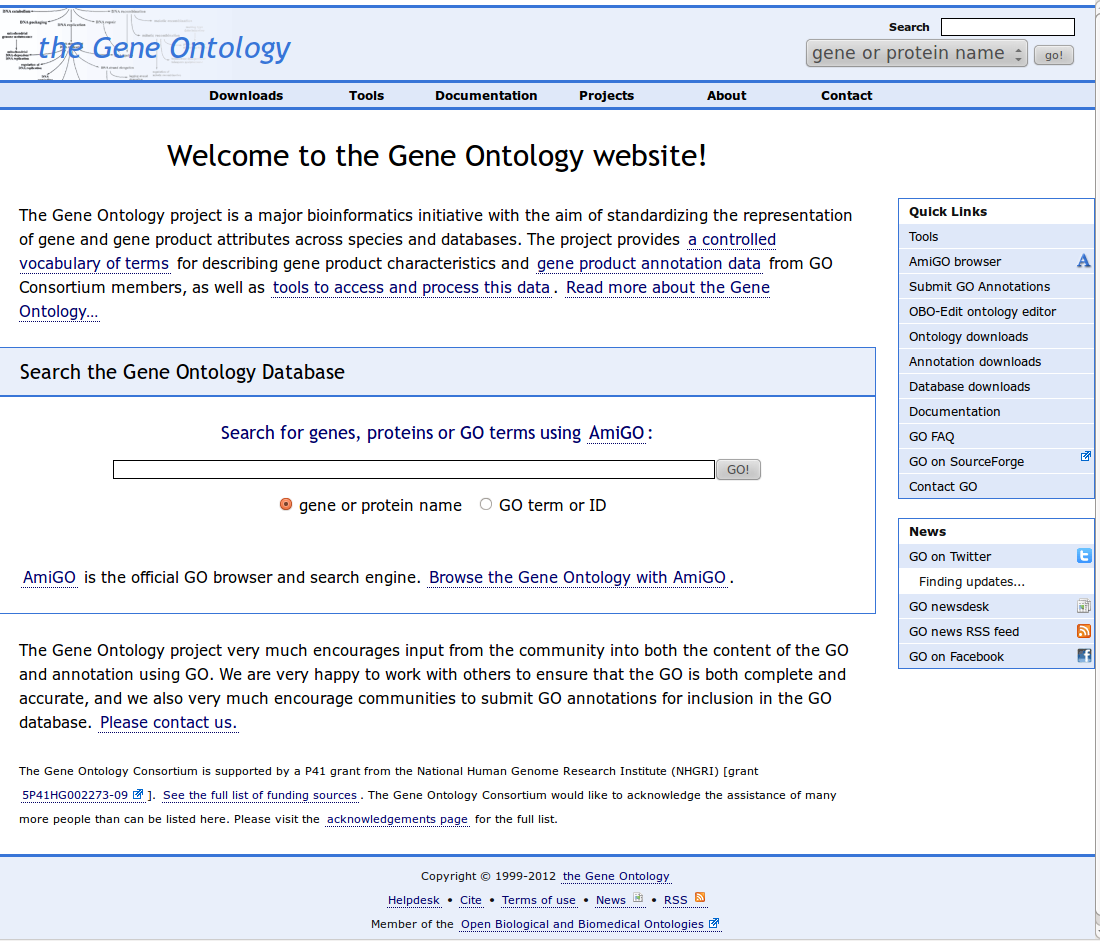
Task: Click the external-link icon after Open Biological Ontologies
Action: 713,923
